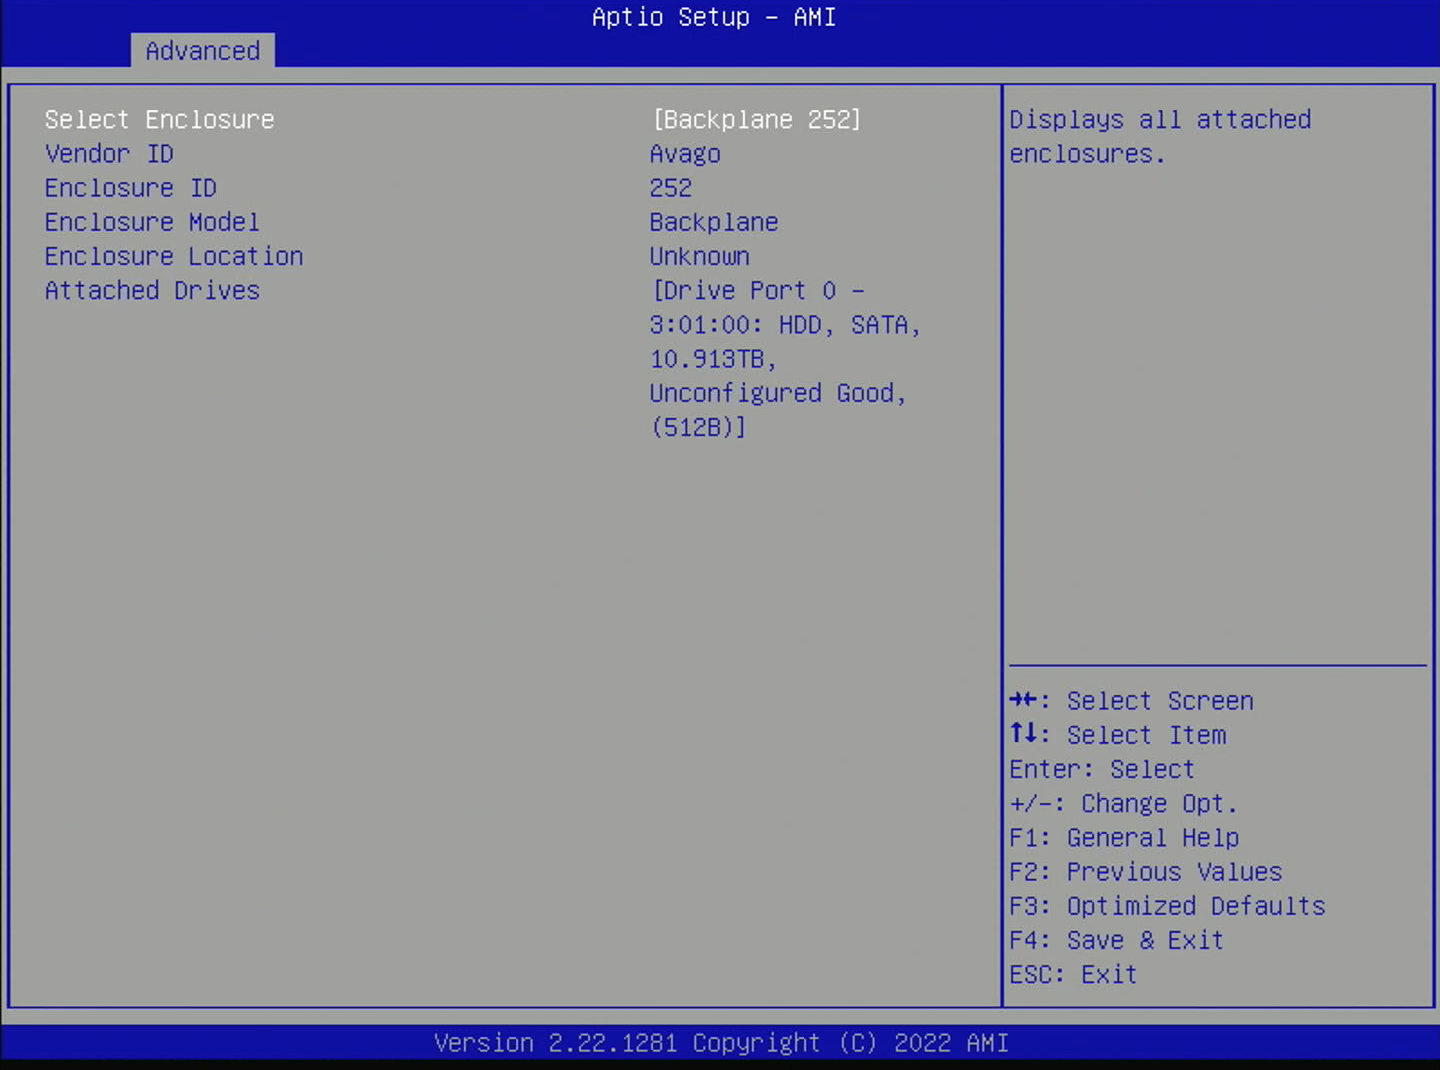The image size is (1440, 1070).
Task: Click the F2: Previous Values hint
Action: [x=1146, y=871]
